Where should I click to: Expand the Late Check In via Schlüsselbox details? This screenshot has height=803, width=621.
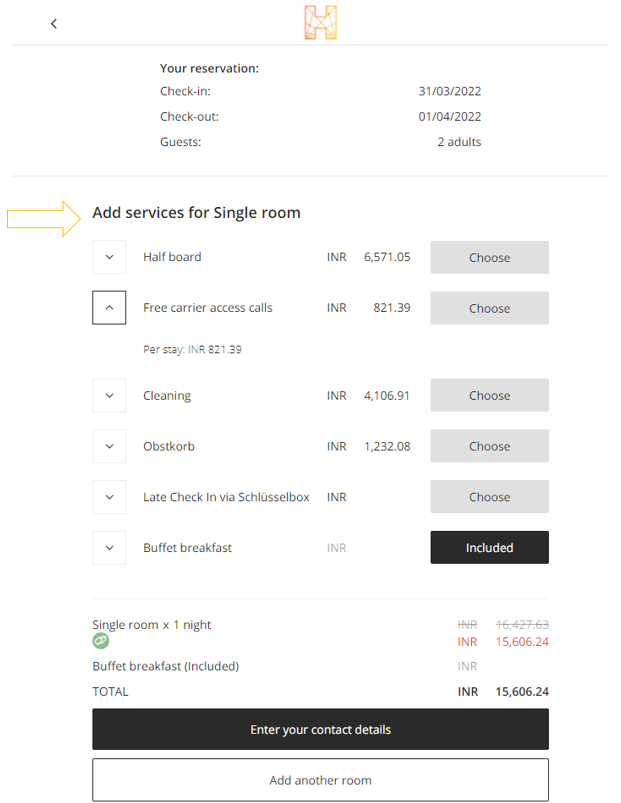109,496
